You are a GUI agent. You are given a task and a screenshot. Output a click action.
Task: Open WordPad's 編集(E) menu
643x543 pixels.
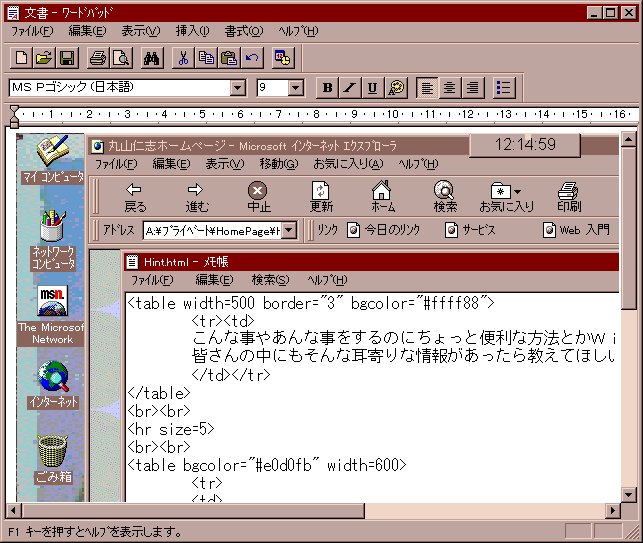[x=87, y=31]
